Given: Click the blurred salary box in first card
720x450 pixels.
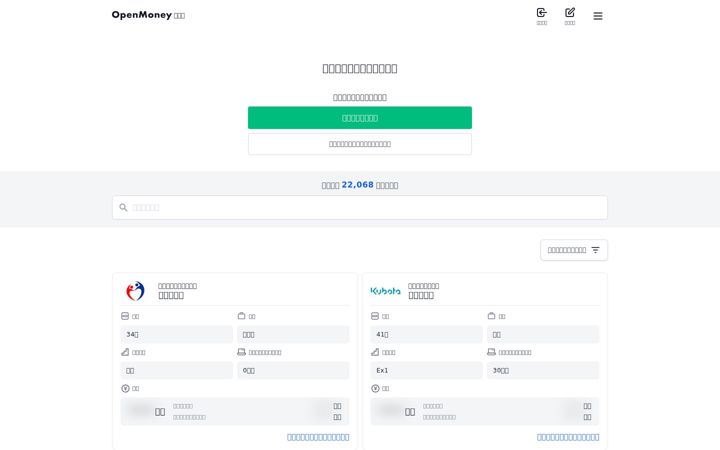Looking at the screenshot, I should (x=235, y=411).
